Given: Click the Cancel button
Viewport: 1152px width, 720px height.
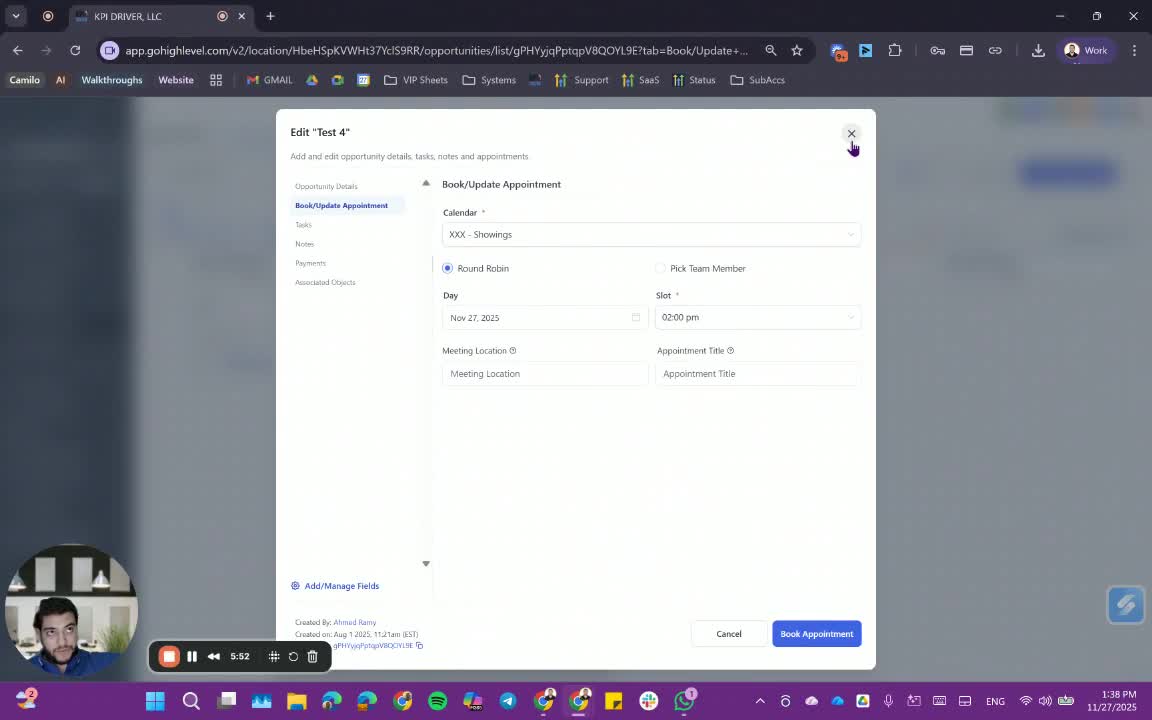Looking at the screenshot, I should tap(729, 634).
